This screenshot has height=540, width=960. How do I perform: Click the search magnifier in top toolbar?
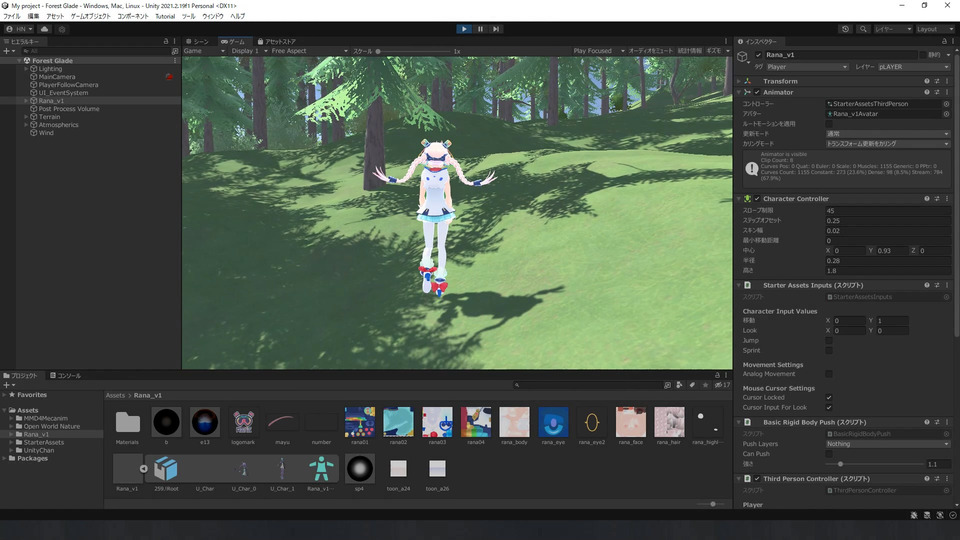tap(862, 29)
